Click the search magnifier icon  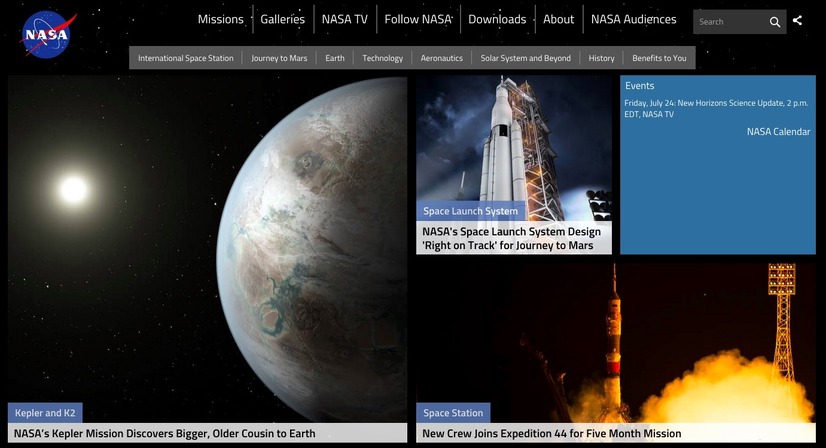[774, 22]
